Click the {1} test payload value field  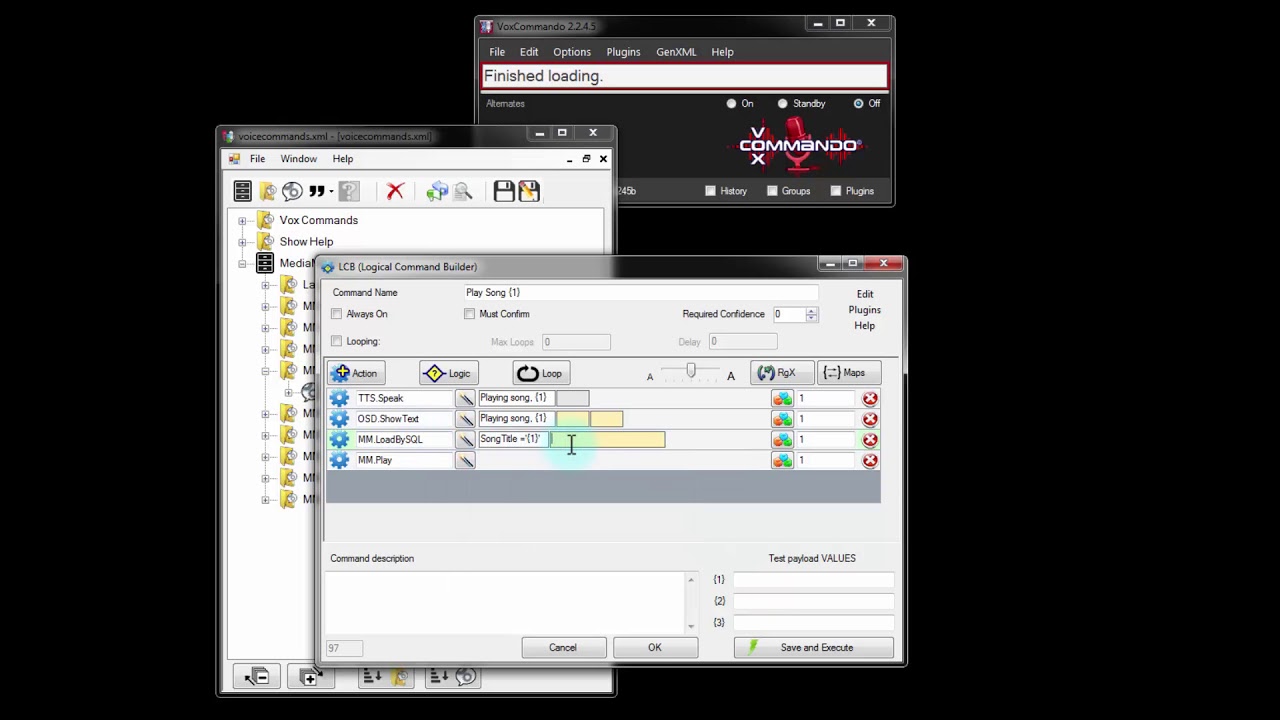[x=813, y=580]
